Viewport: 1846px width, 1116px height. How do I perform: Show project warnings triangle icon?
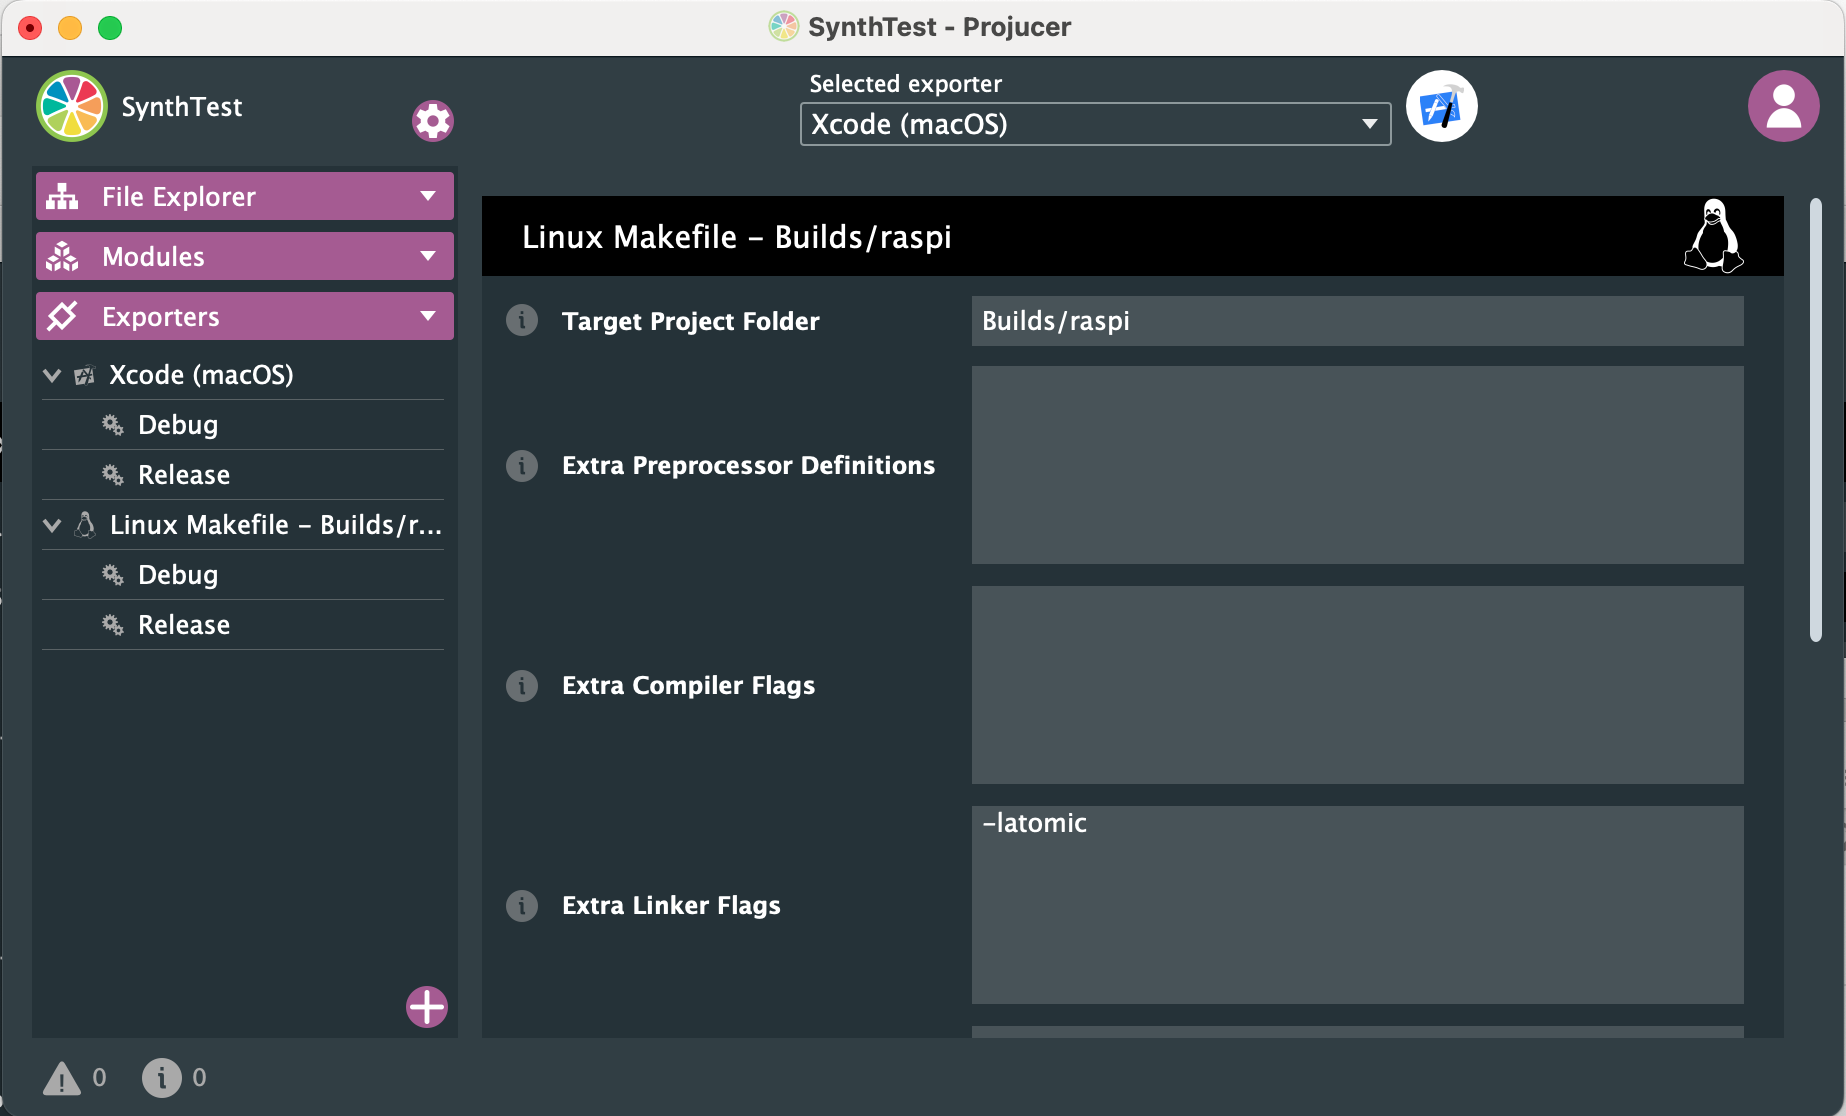click(62, 1078)
